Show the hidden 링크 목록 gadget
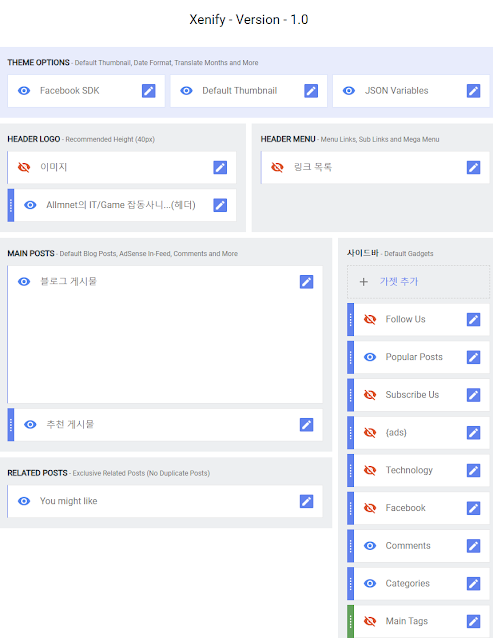 click(x=277, y=167)
